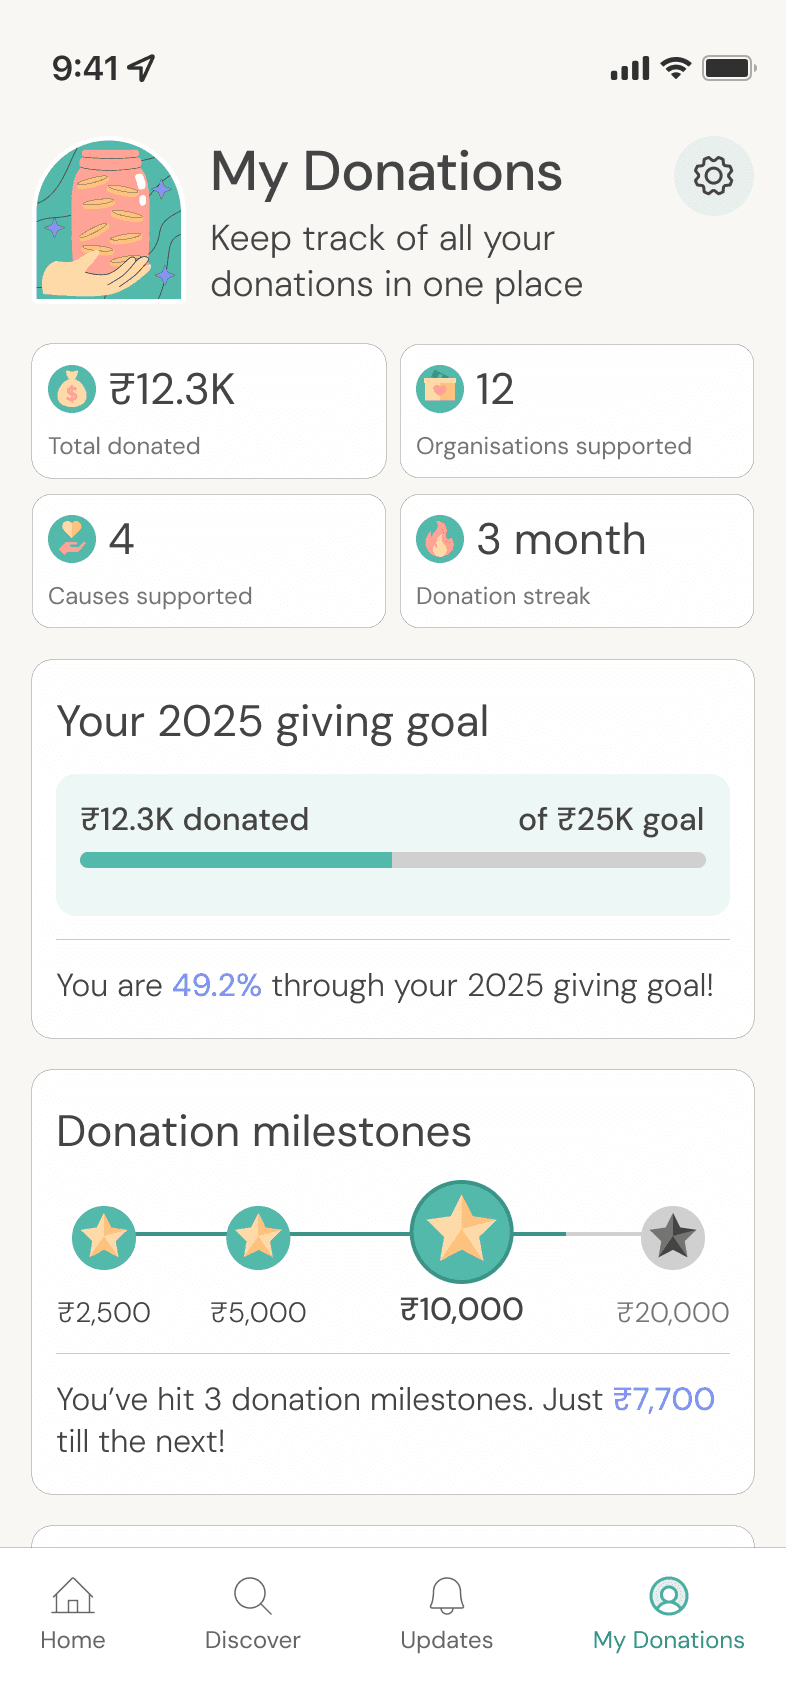
Task: Select the My Donations tab
Action: point(668,1612)
